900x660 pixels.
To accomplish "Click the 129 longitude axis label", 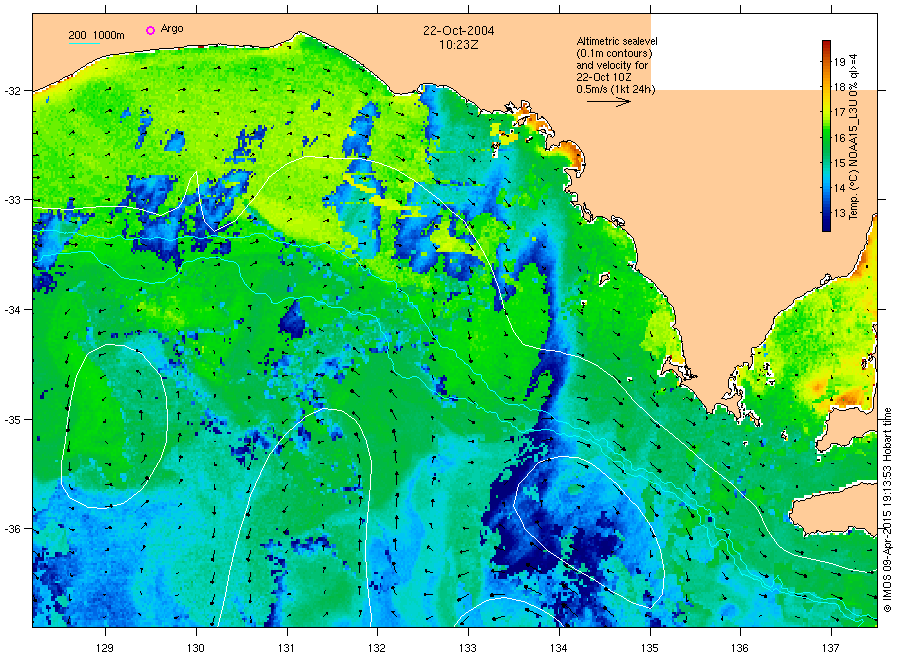I will coord(105,649).
